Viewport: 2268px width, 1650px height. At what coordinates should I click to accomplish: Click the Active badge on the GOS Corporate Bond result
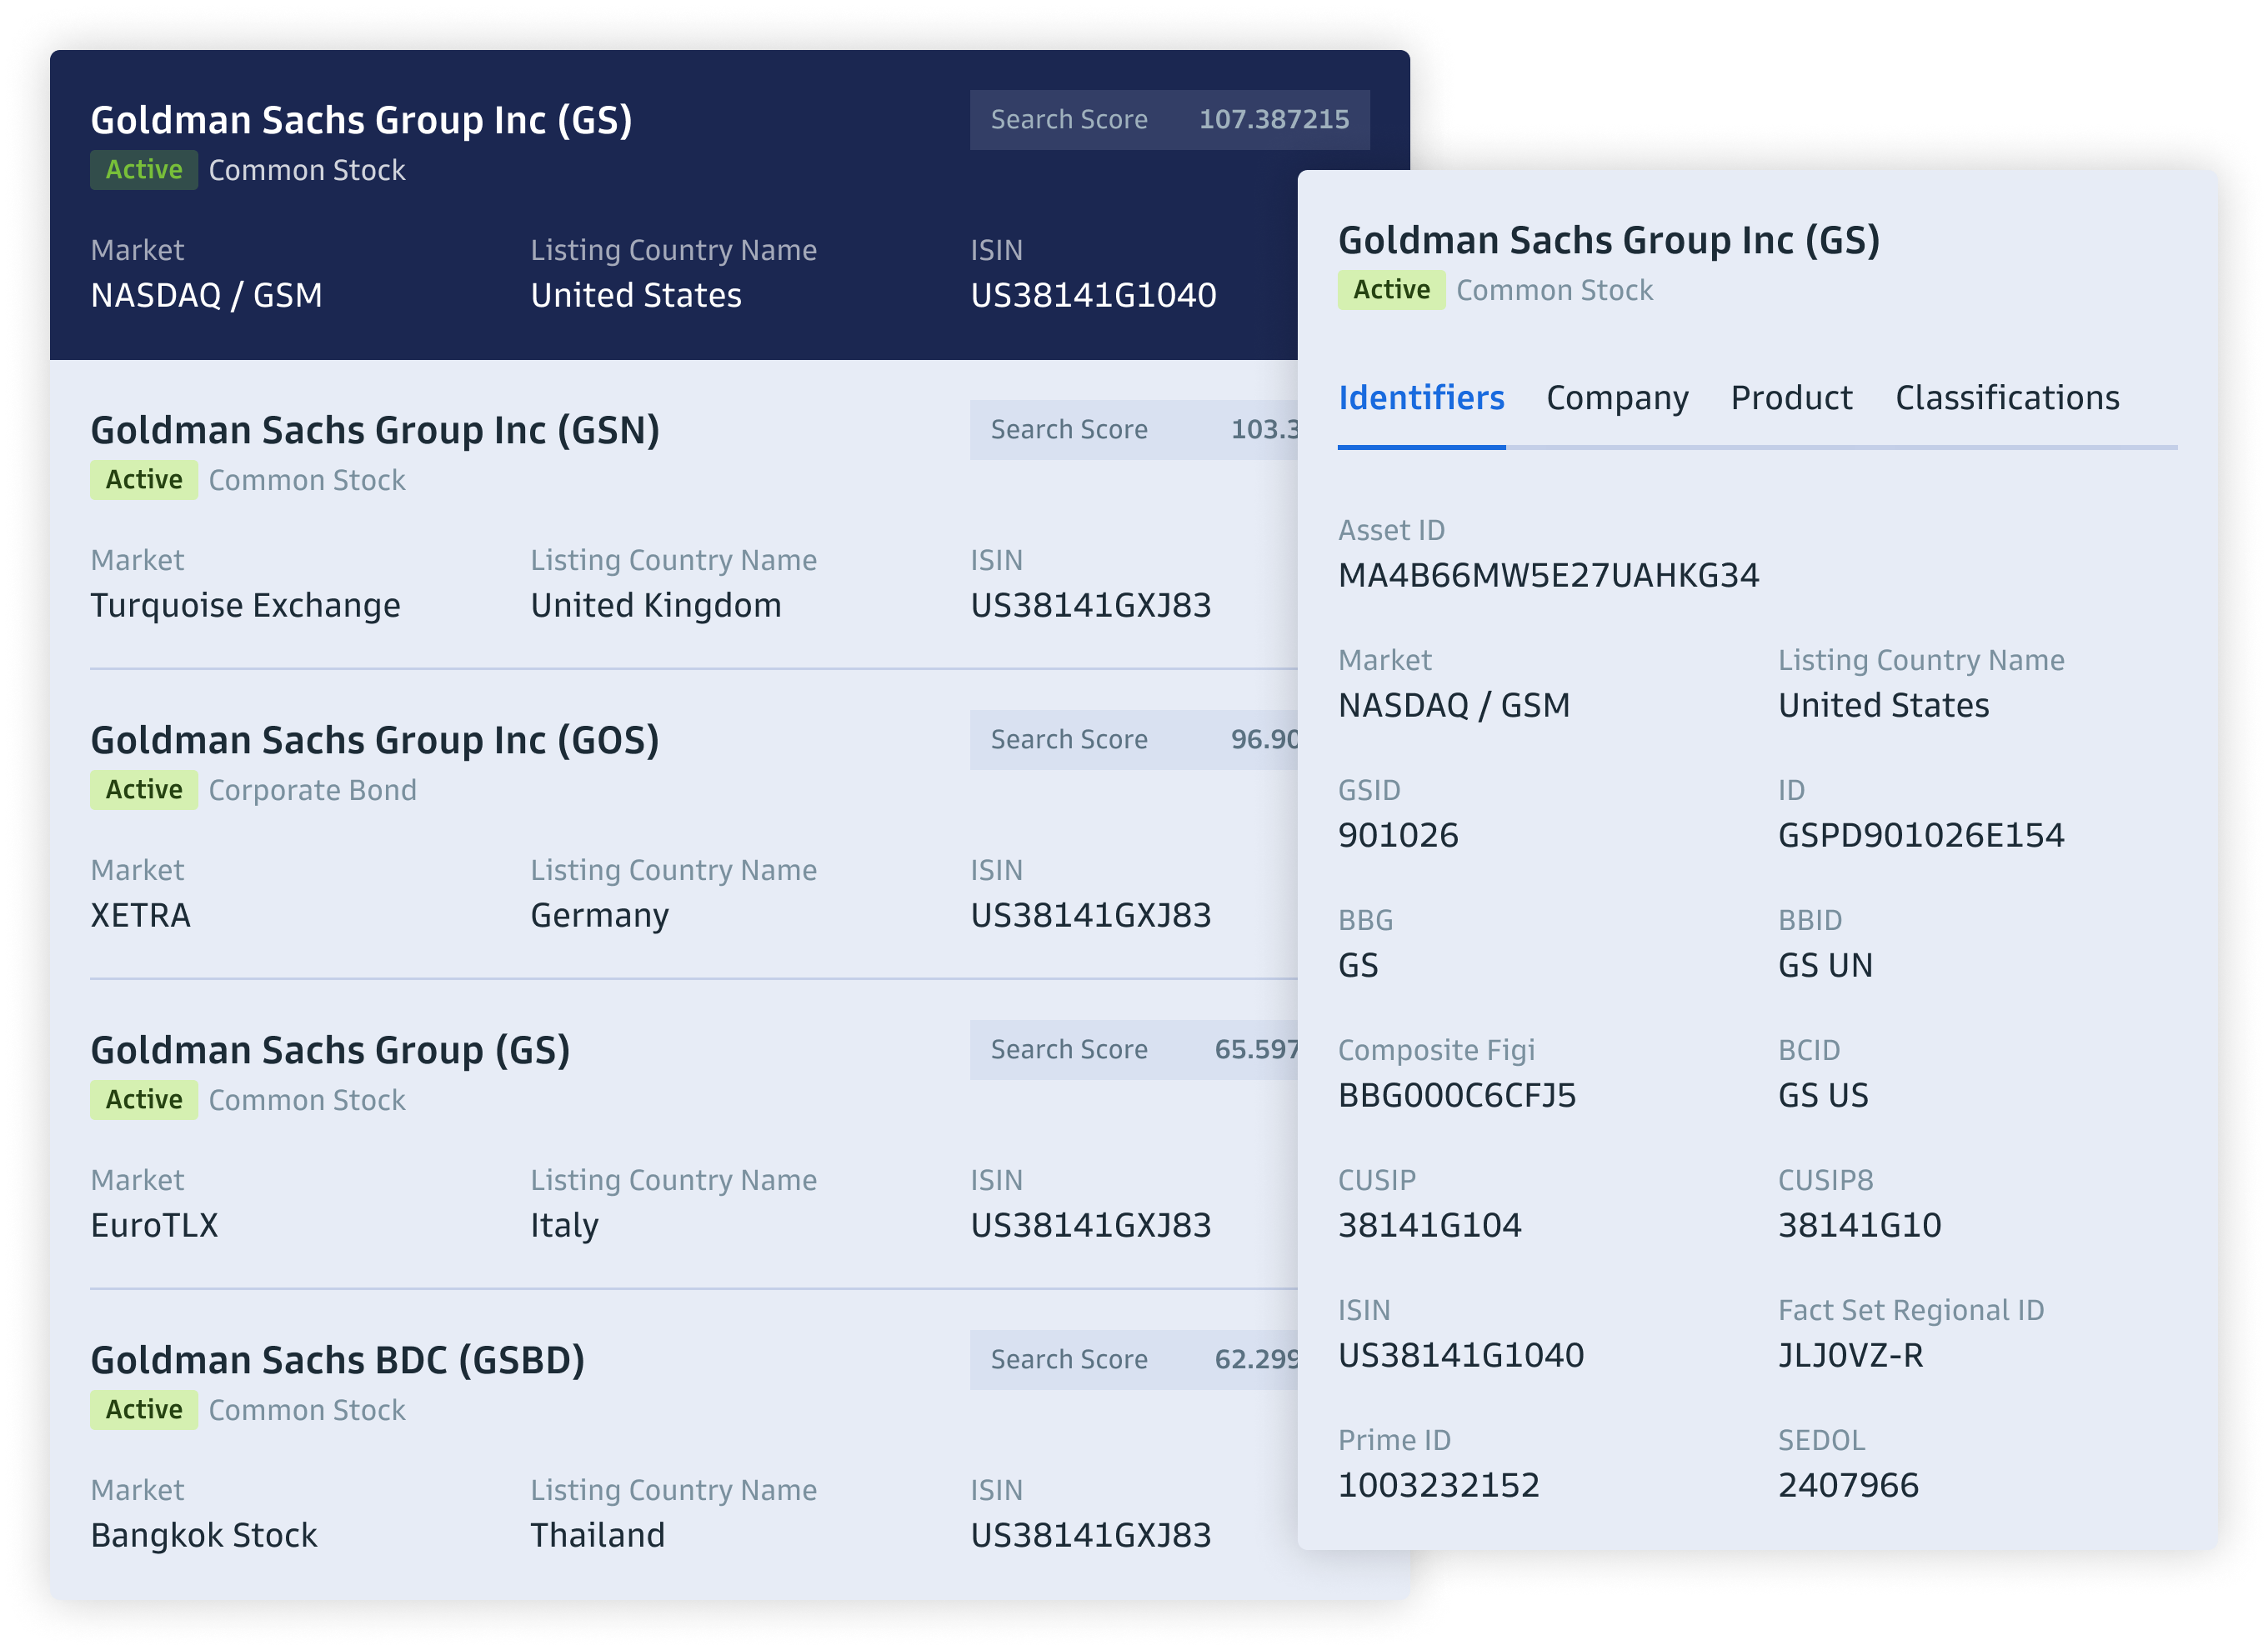pos(144,790)
